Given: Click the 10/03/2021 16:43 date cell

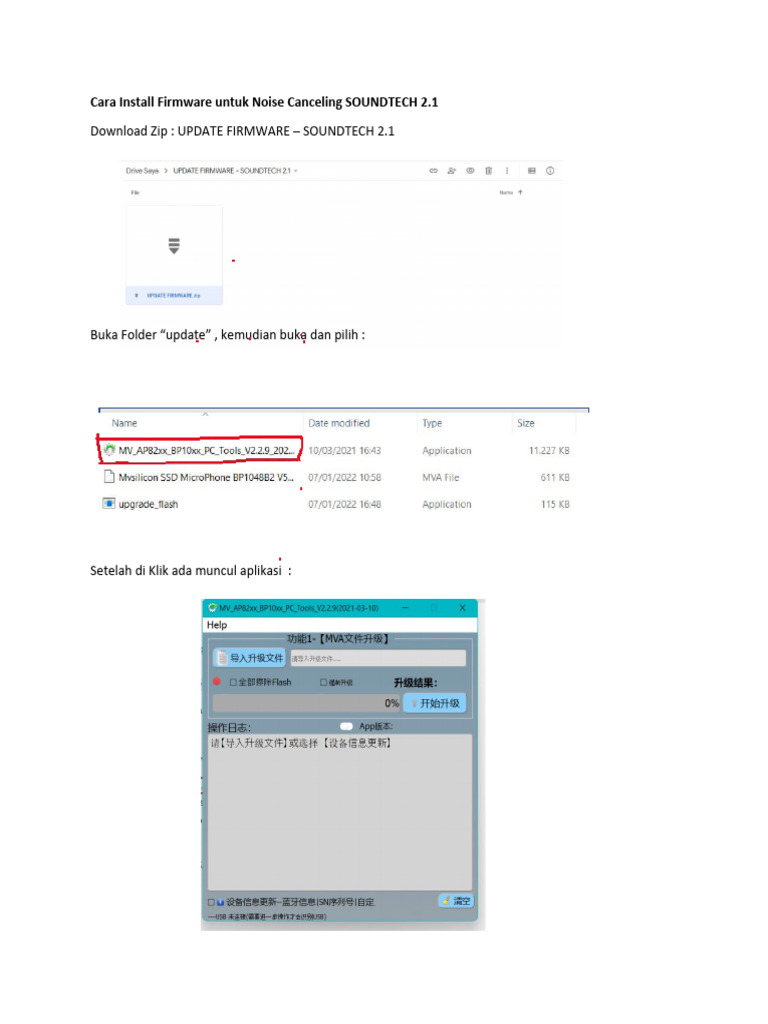Looking at the screenshot, I should click(344, 451).
